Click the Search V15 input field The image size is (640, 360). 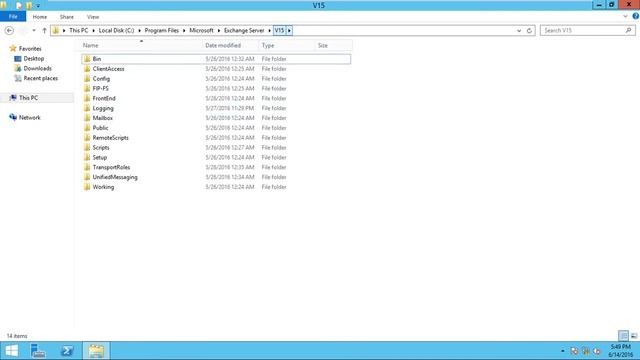(x=582, y=31)
